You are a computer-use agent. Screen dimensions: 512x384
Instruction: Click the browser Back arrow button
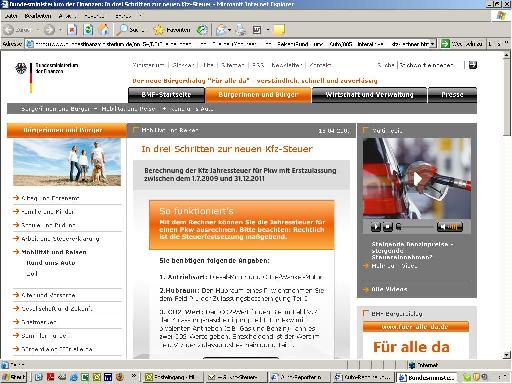tap(17, 30)
